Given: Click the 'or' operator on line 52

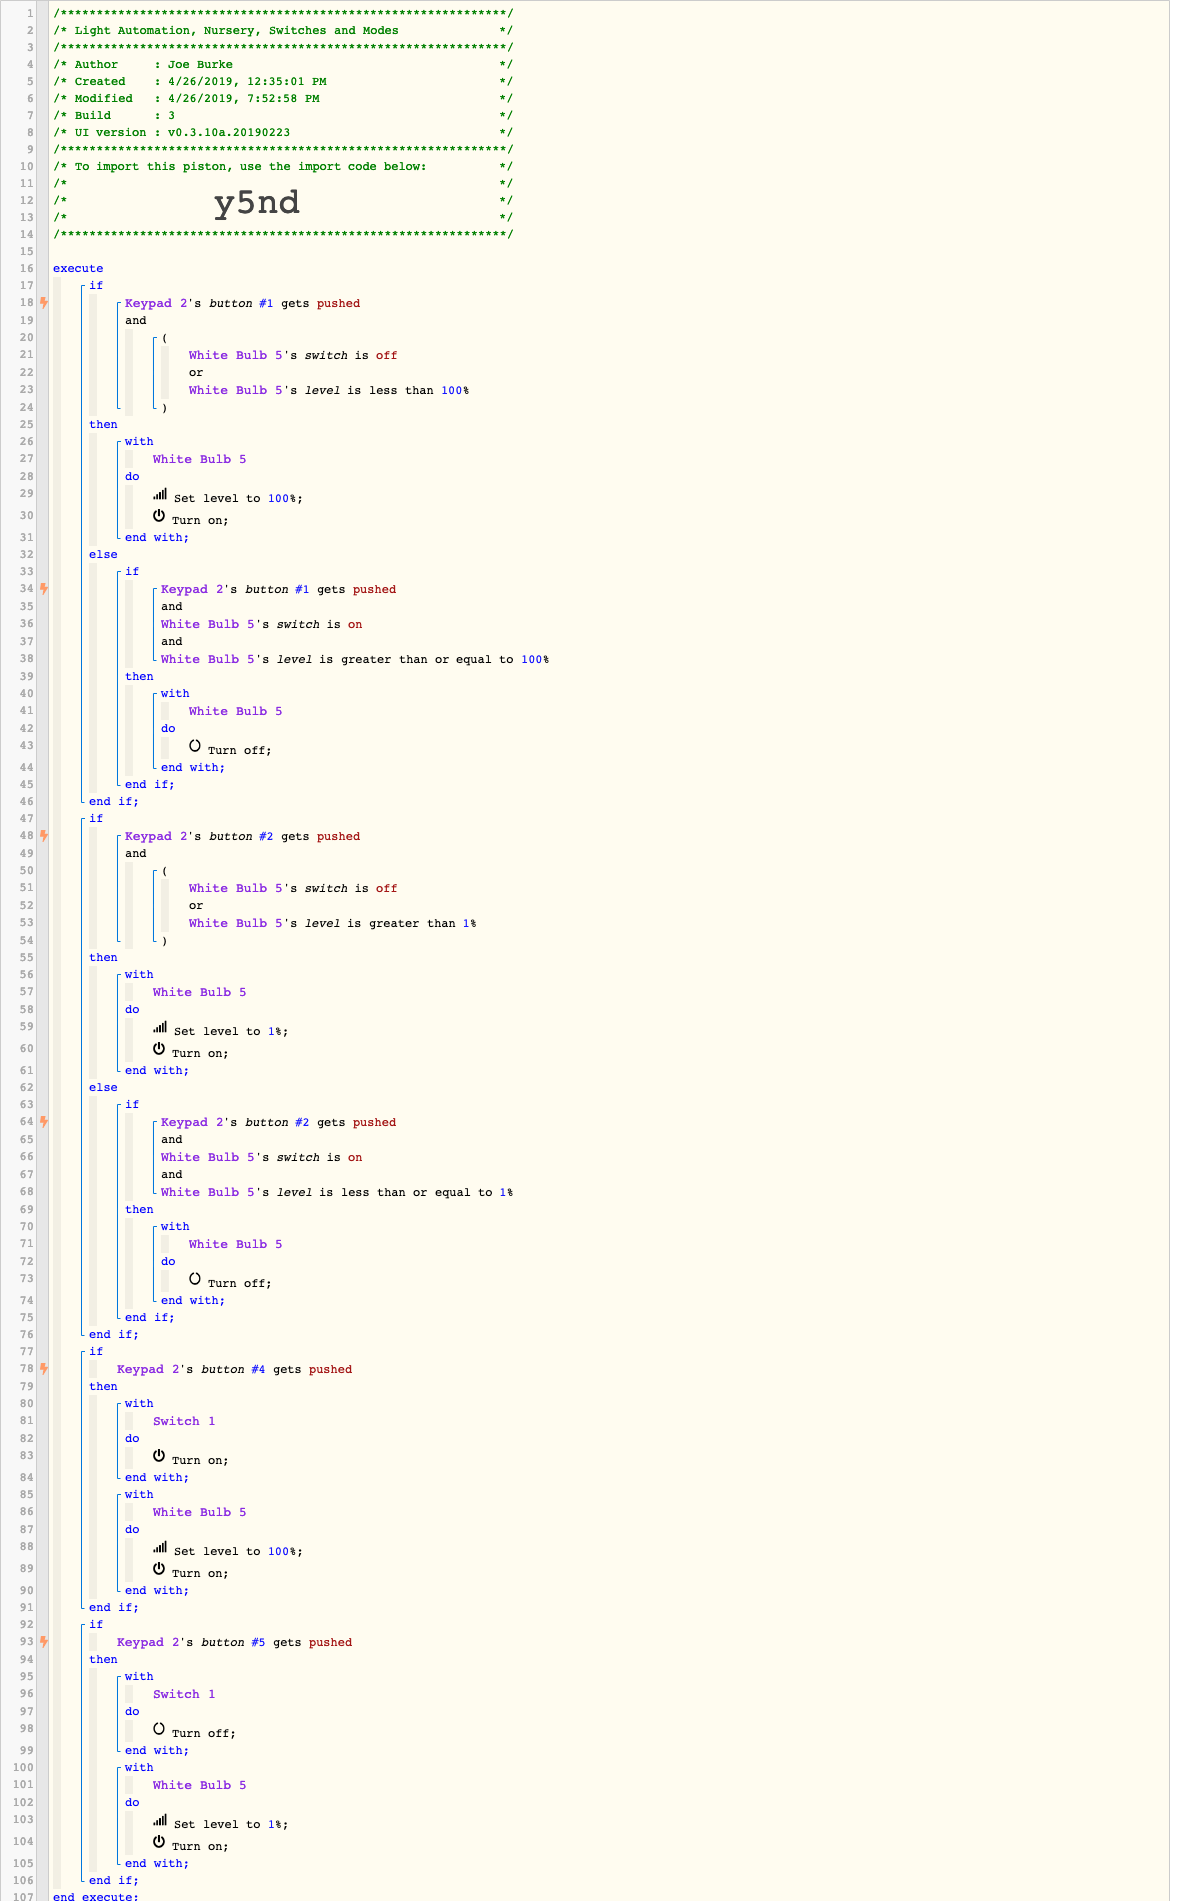Looking at the screenshot, I should click(196, 905).
